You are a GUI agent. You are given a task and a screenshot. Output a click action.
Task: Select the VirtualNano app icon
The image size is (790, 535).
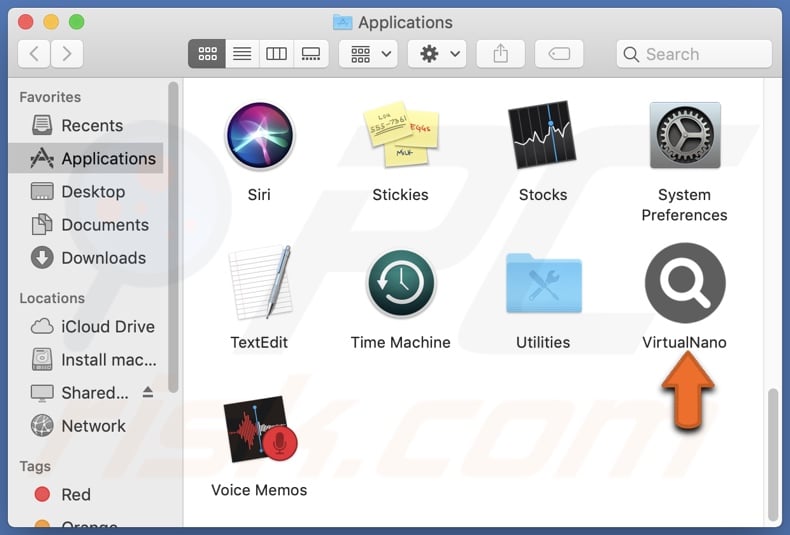coord(685,283)
